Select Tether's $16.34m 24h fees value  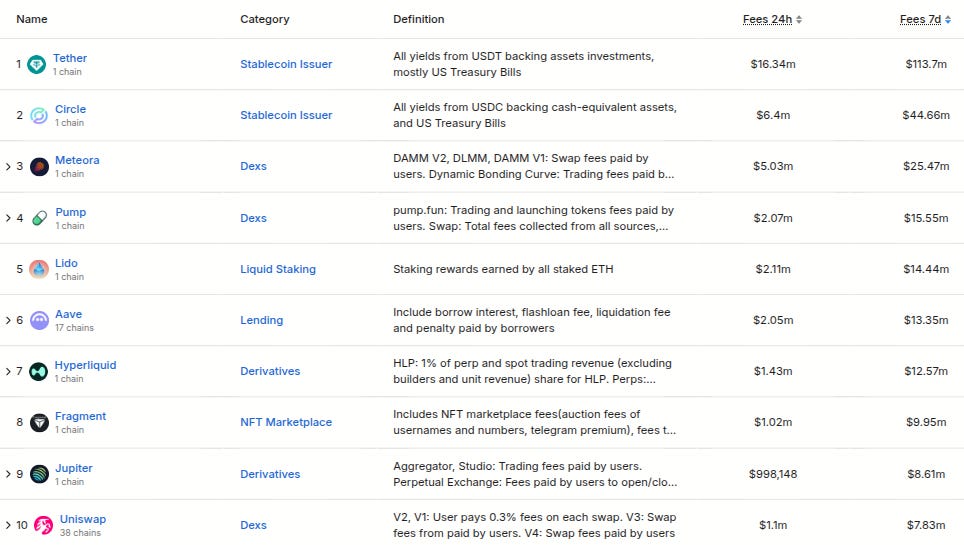pyautogui.click(x=773, y=64)
